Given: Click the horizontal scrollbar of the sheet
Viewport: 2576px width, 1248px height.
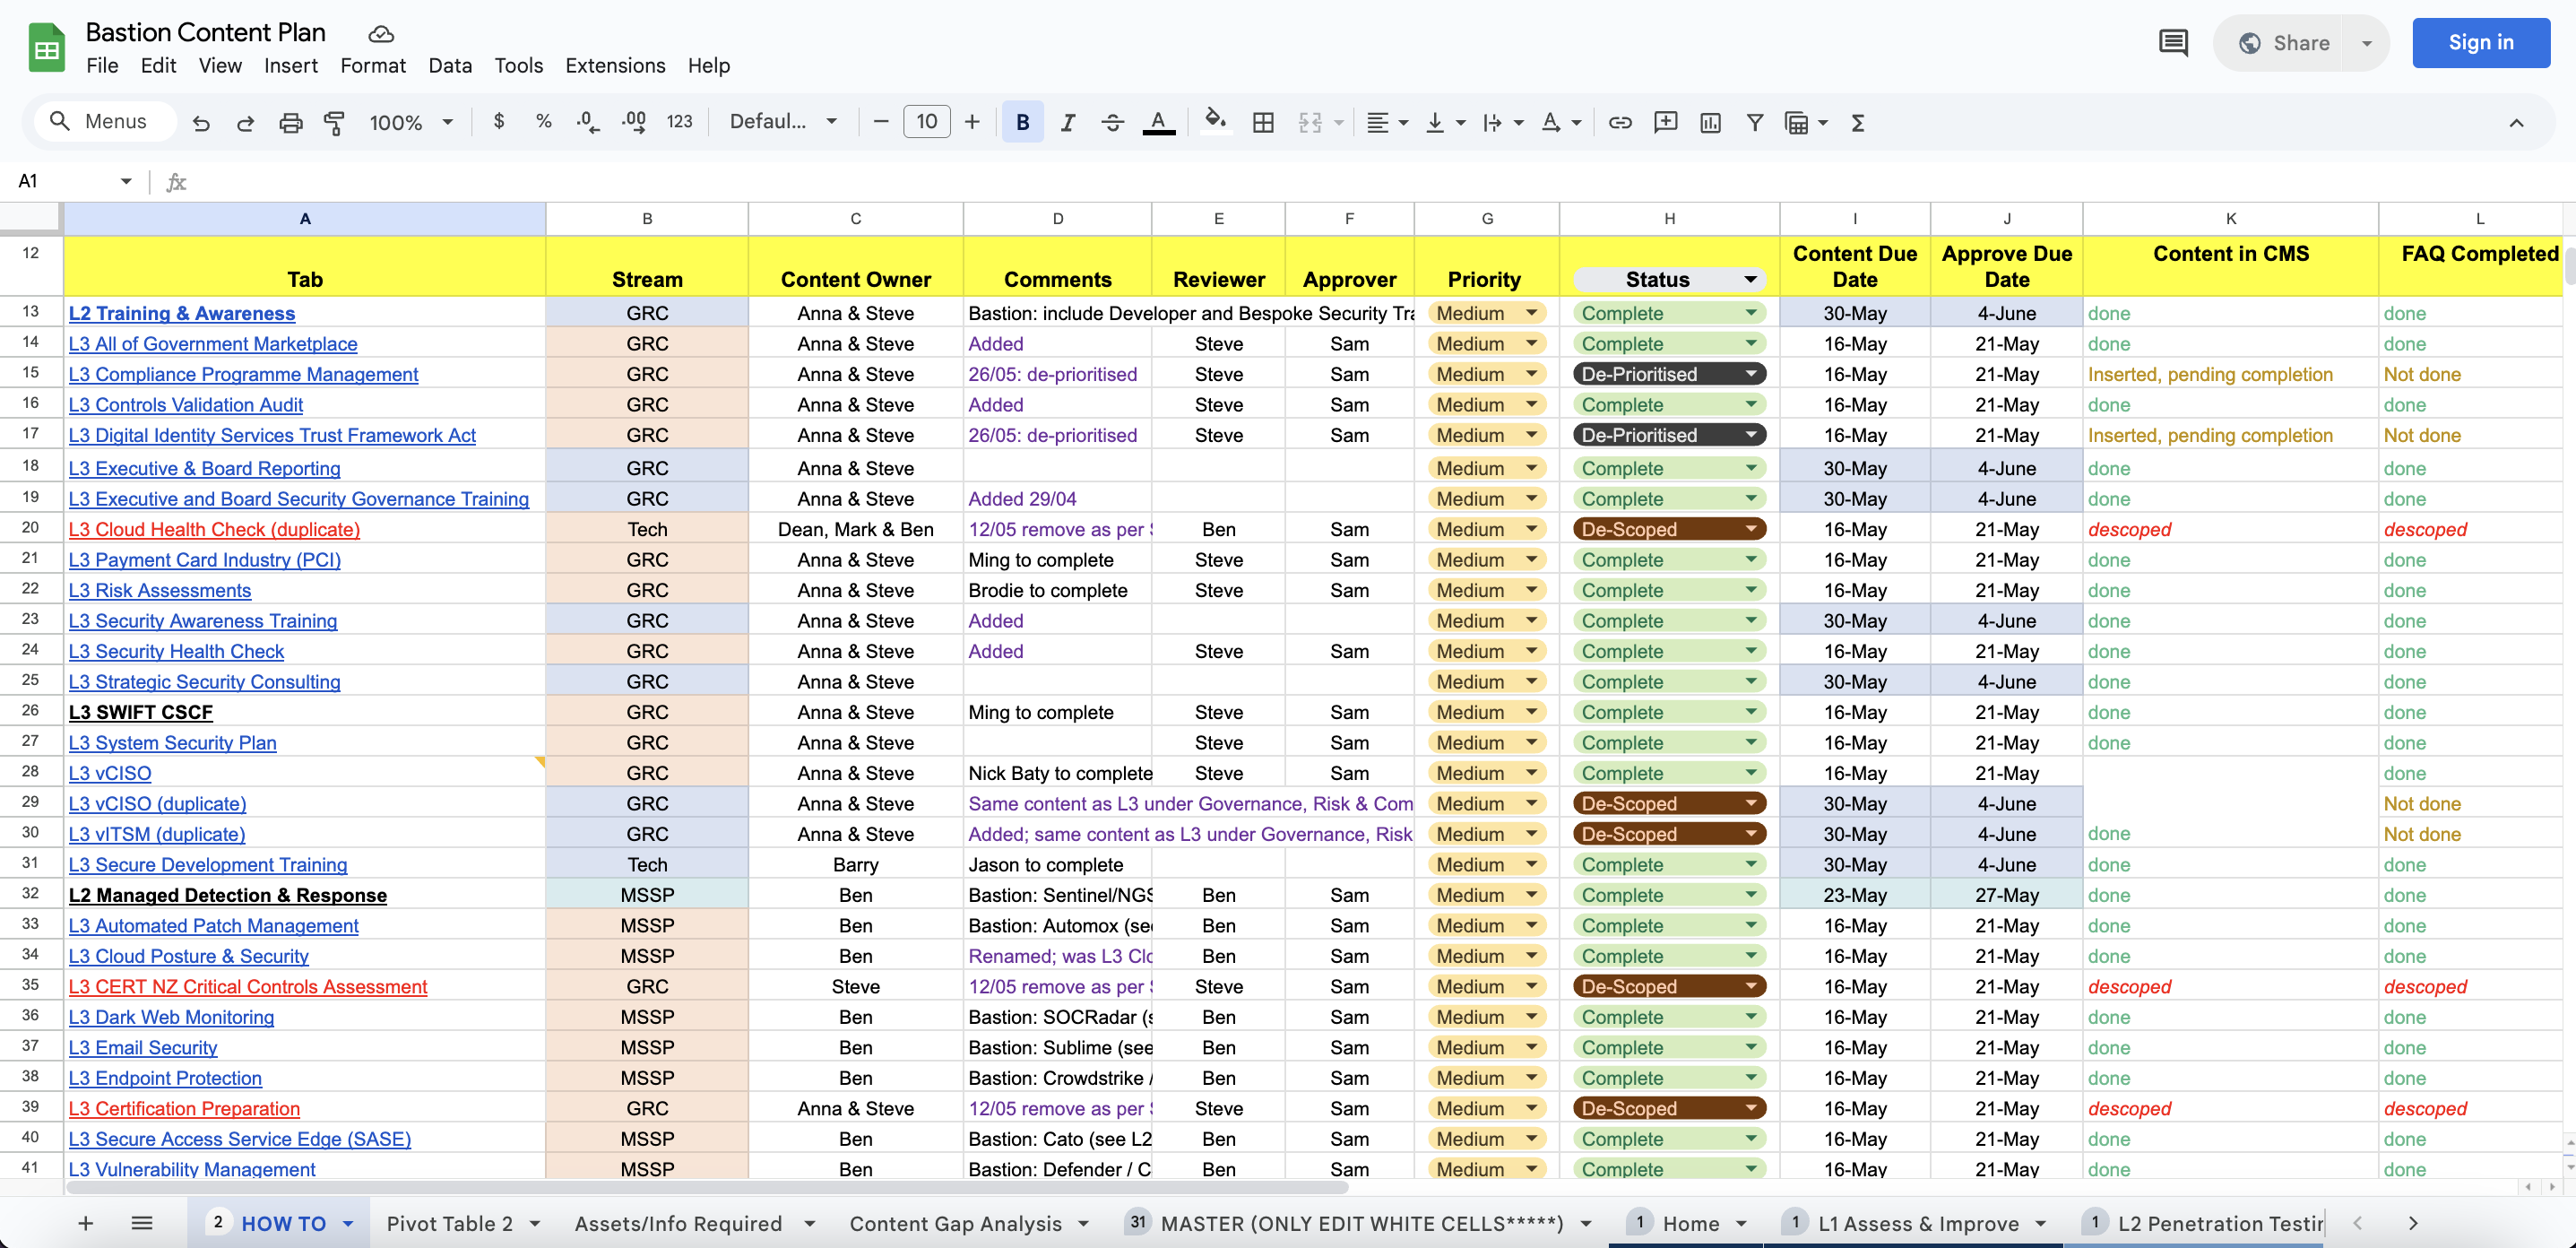Looking at the screenshot, I should tap(706, 1188).
